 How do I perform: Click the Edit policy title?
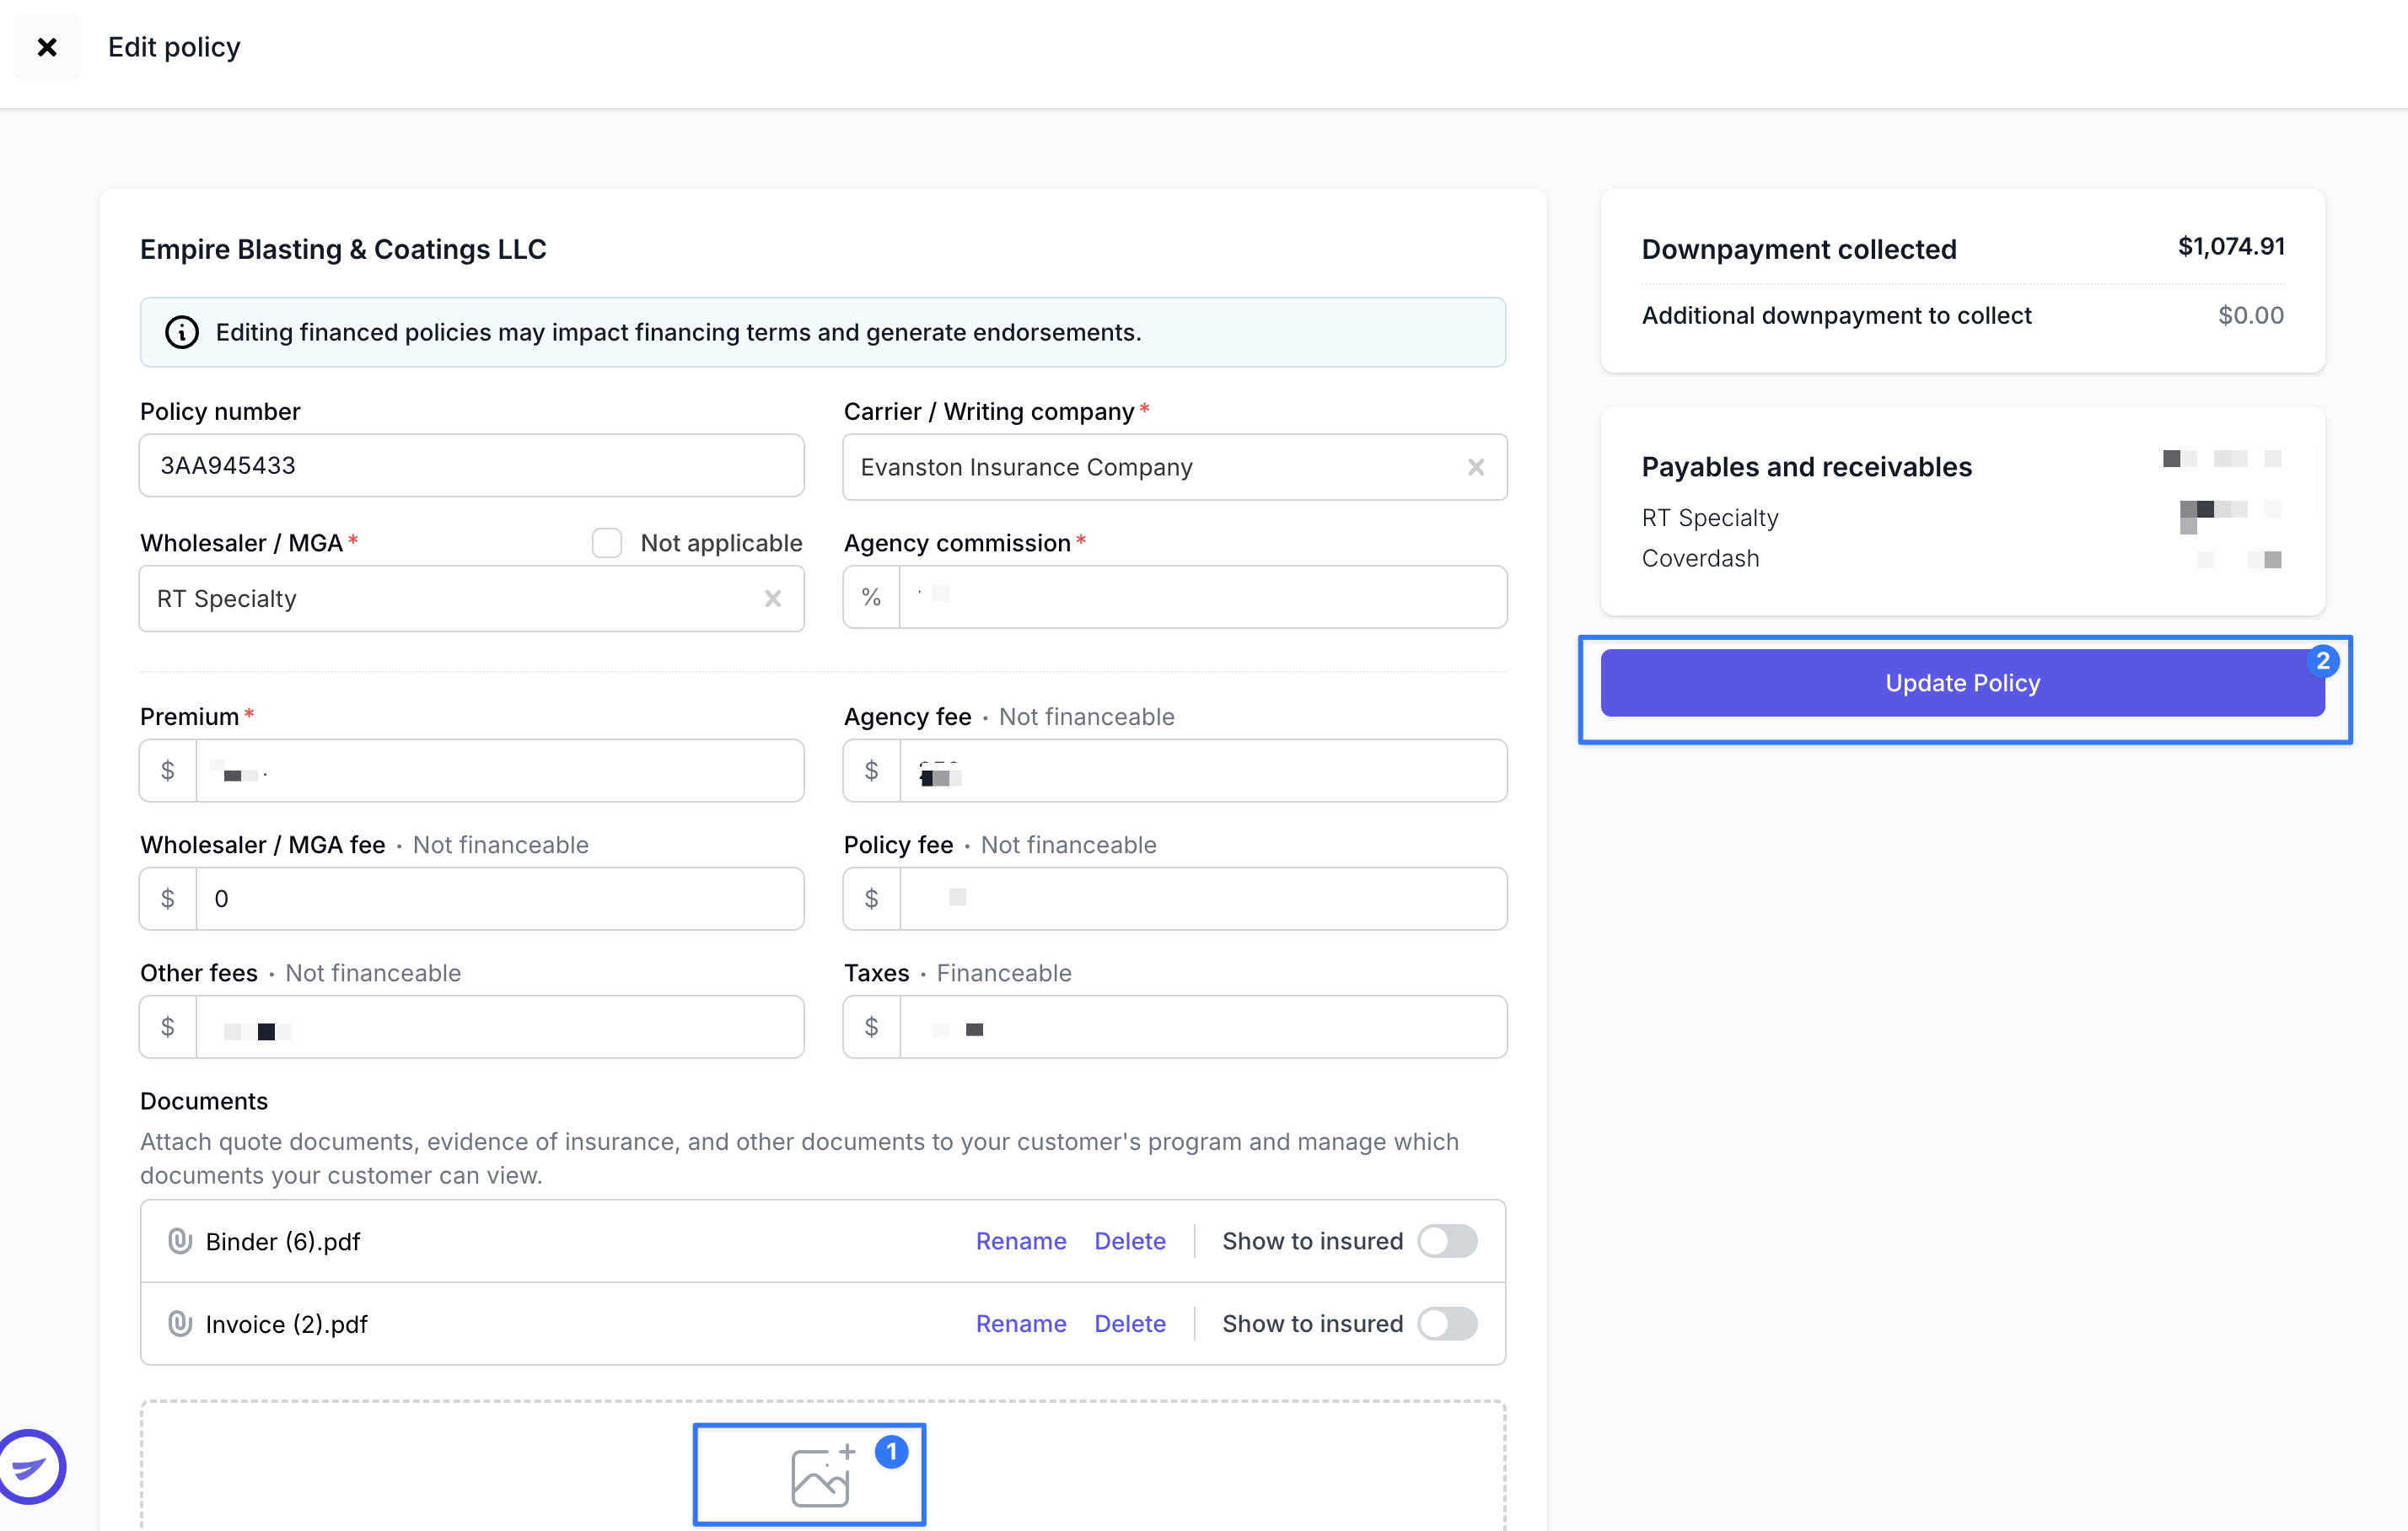(174, 47)
